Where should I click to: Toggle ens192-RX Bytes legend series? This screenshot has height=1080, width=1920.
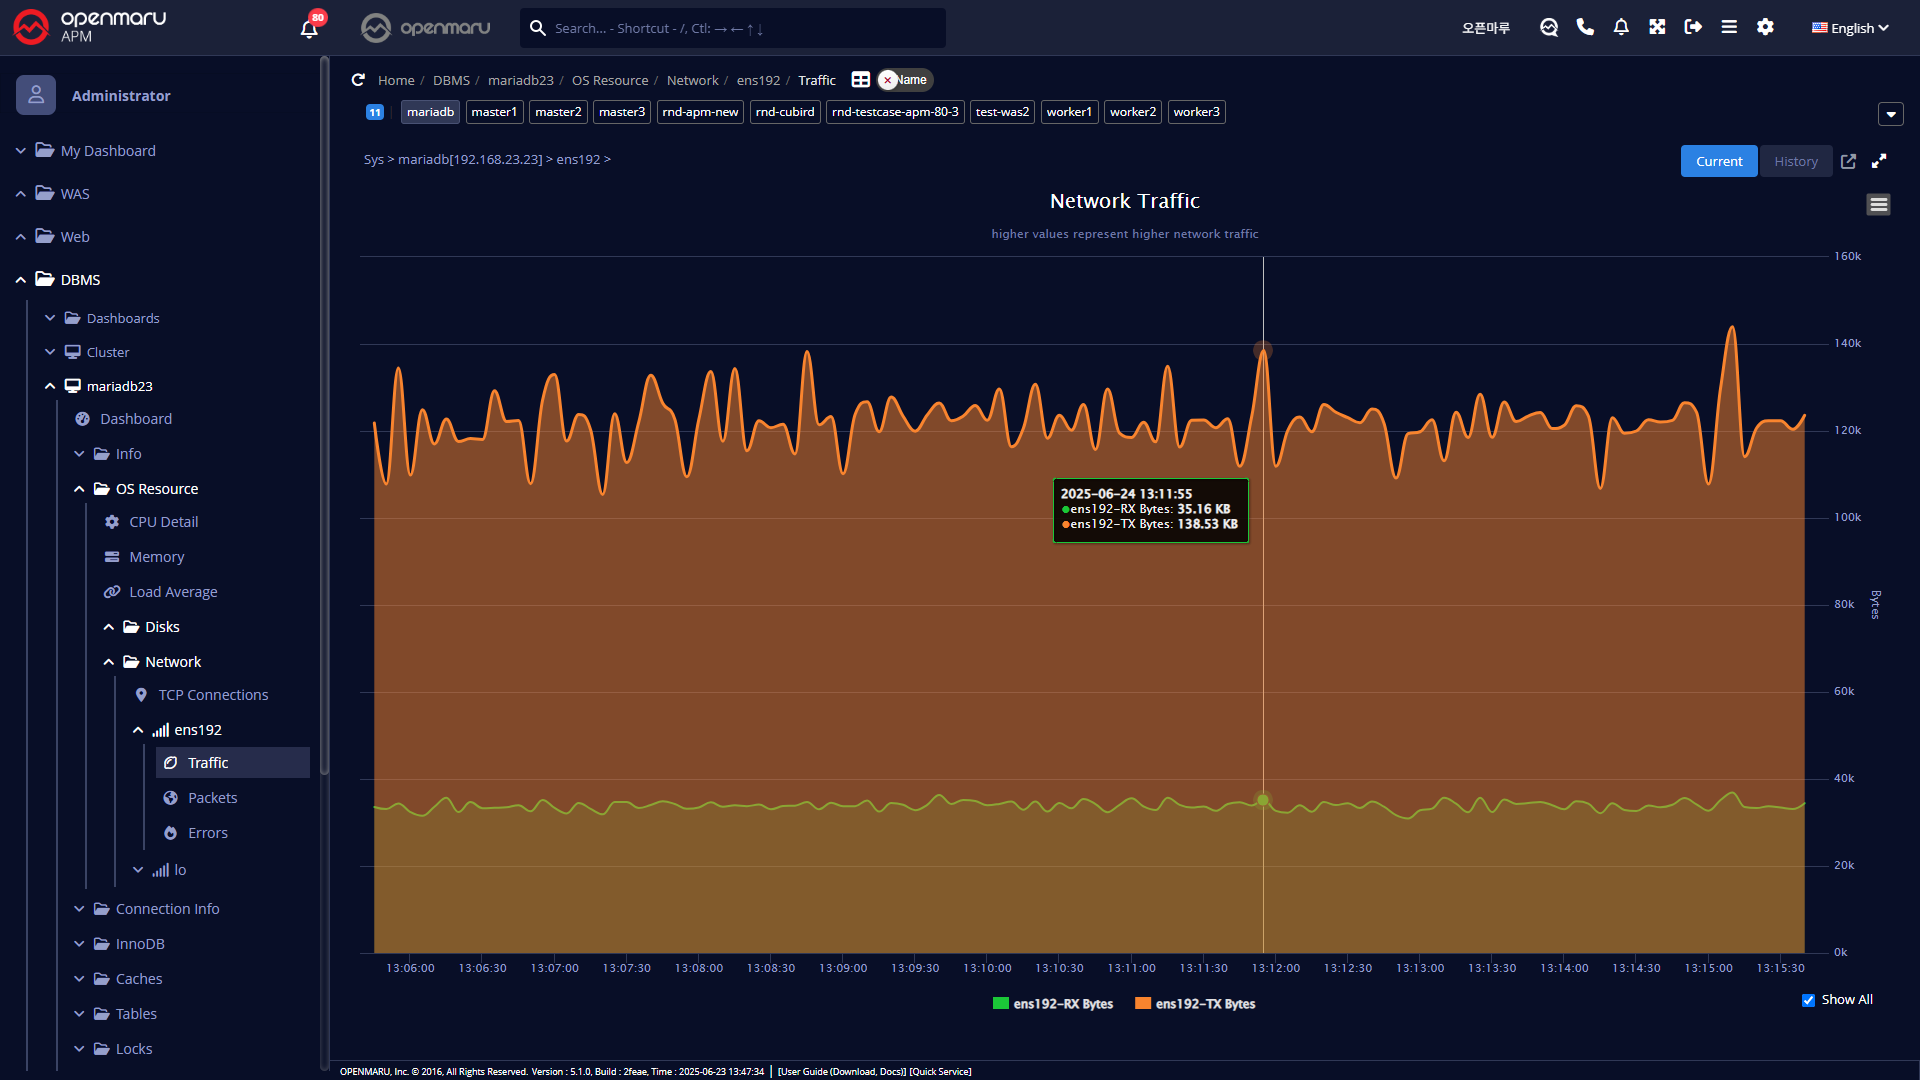1053,1004
